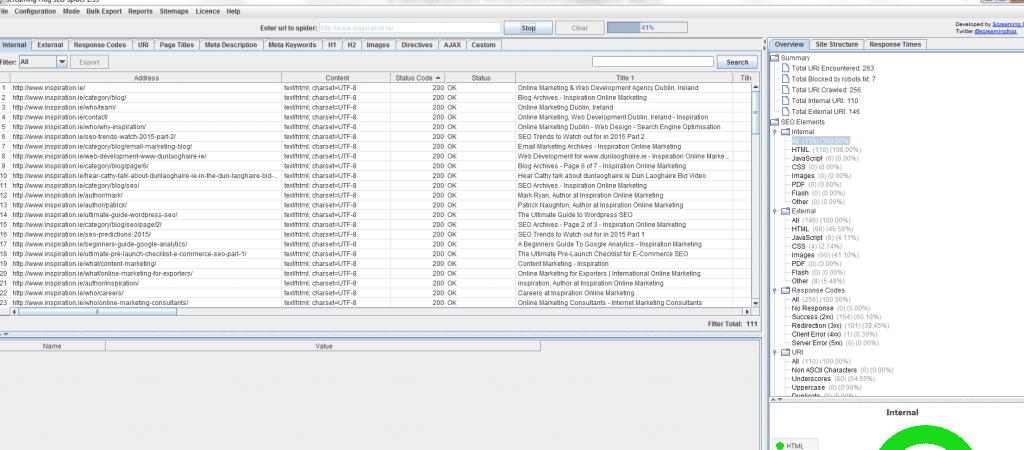Switch to the Images tab
The width and height of the screenshot is (1024, 450).
click(378, 45)
